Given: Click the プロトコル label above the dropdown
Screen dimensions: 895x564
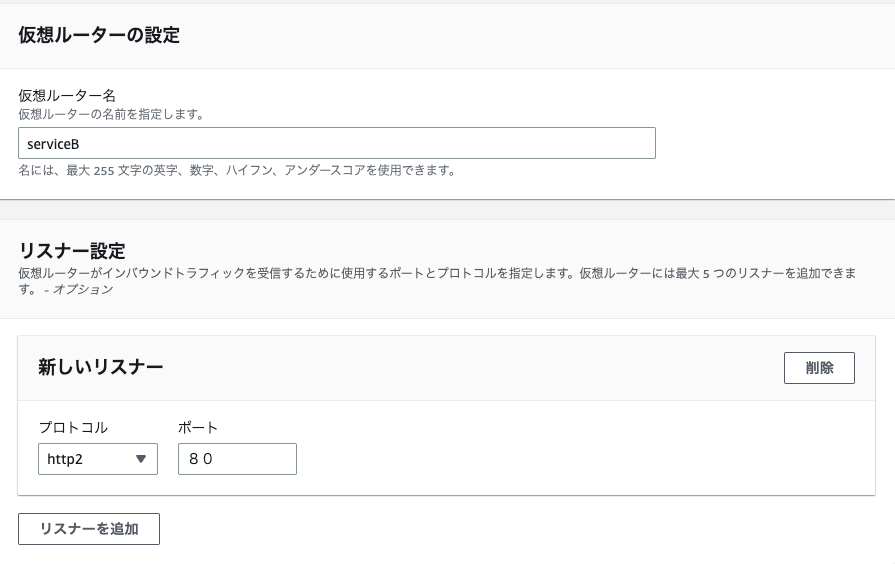Looking at the screenshot, I should [x=73, y=428].
